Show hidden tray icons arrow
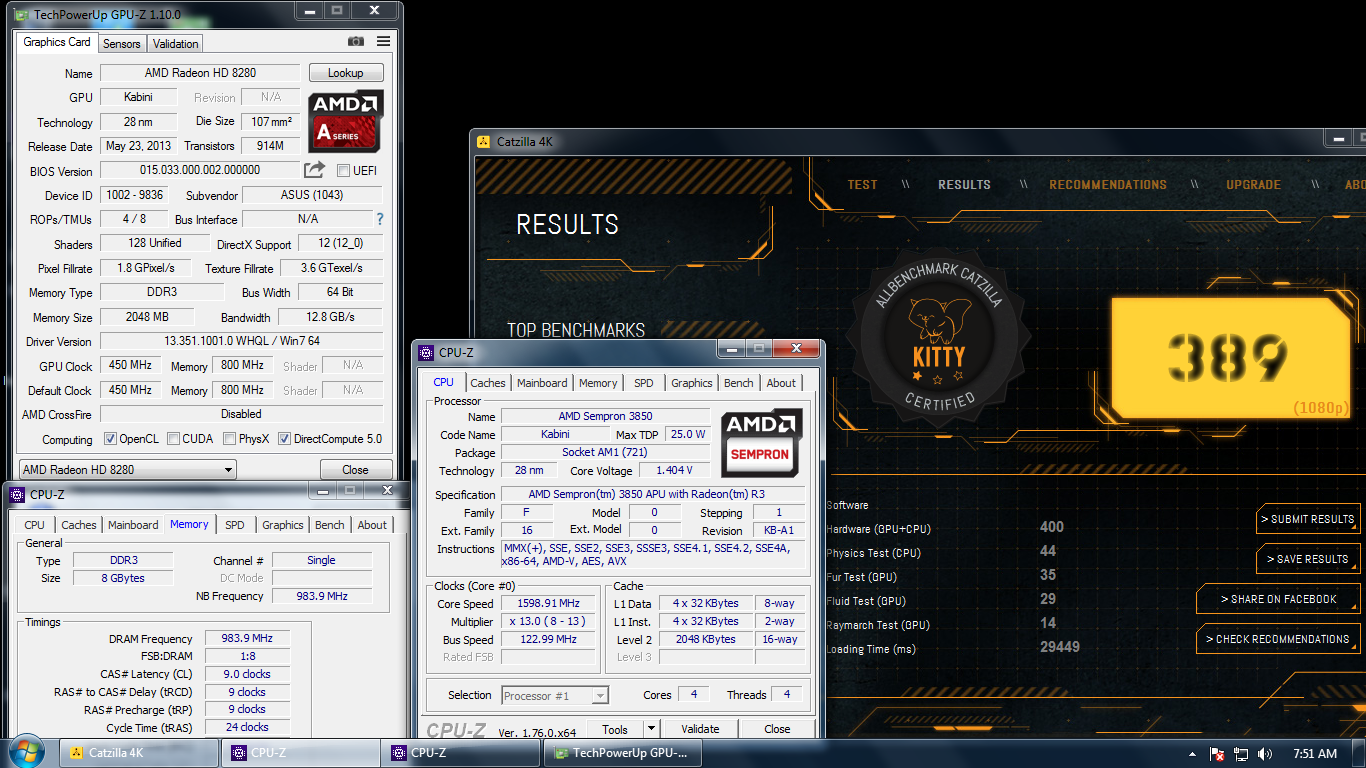 tap(1192, 754)
